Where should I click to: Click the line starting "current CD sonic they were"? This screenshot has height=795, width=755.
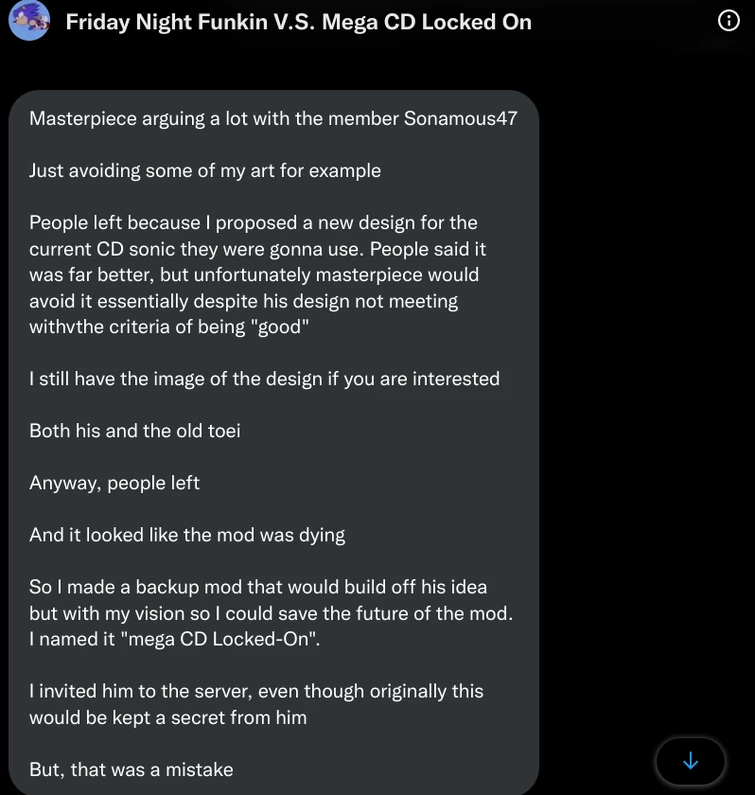tap(257, 248)
